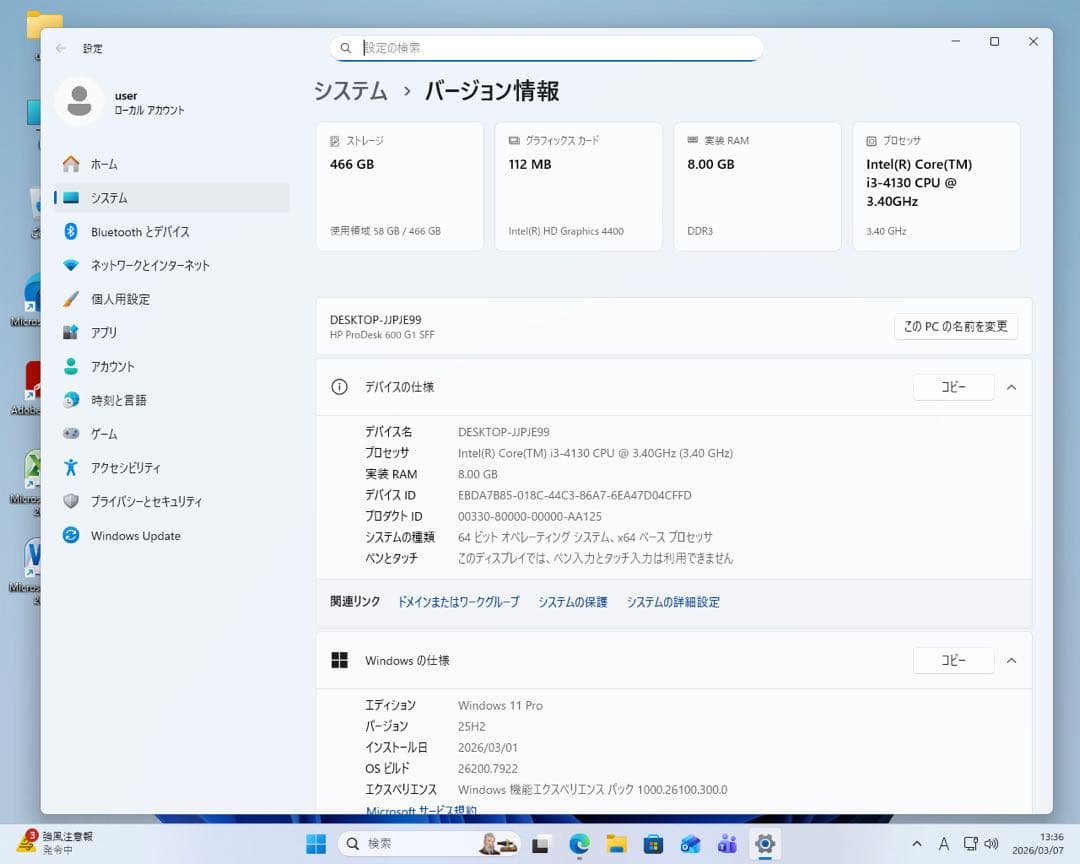Select the エディション value Windows 11 Pro
The width and height of the screenshot is (1080, 864).
point(500,706)
